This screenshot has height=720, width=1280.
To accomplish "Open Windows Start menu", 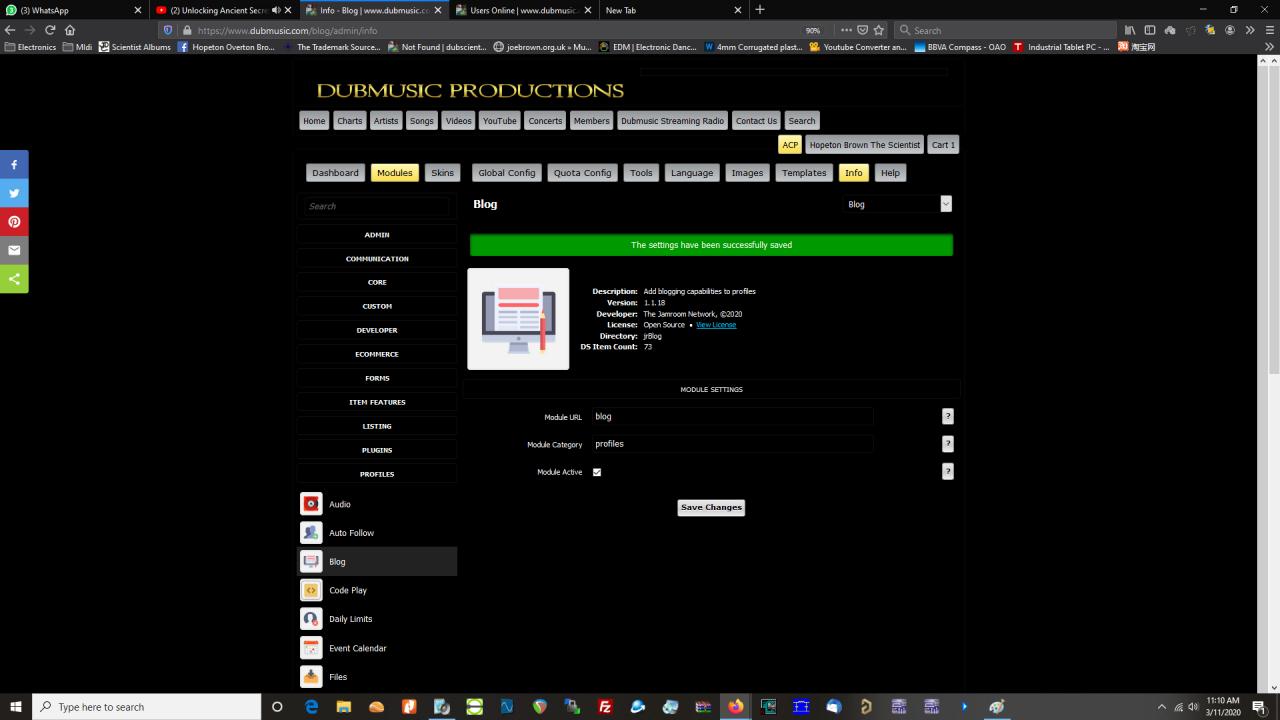I will coord(15,707).
